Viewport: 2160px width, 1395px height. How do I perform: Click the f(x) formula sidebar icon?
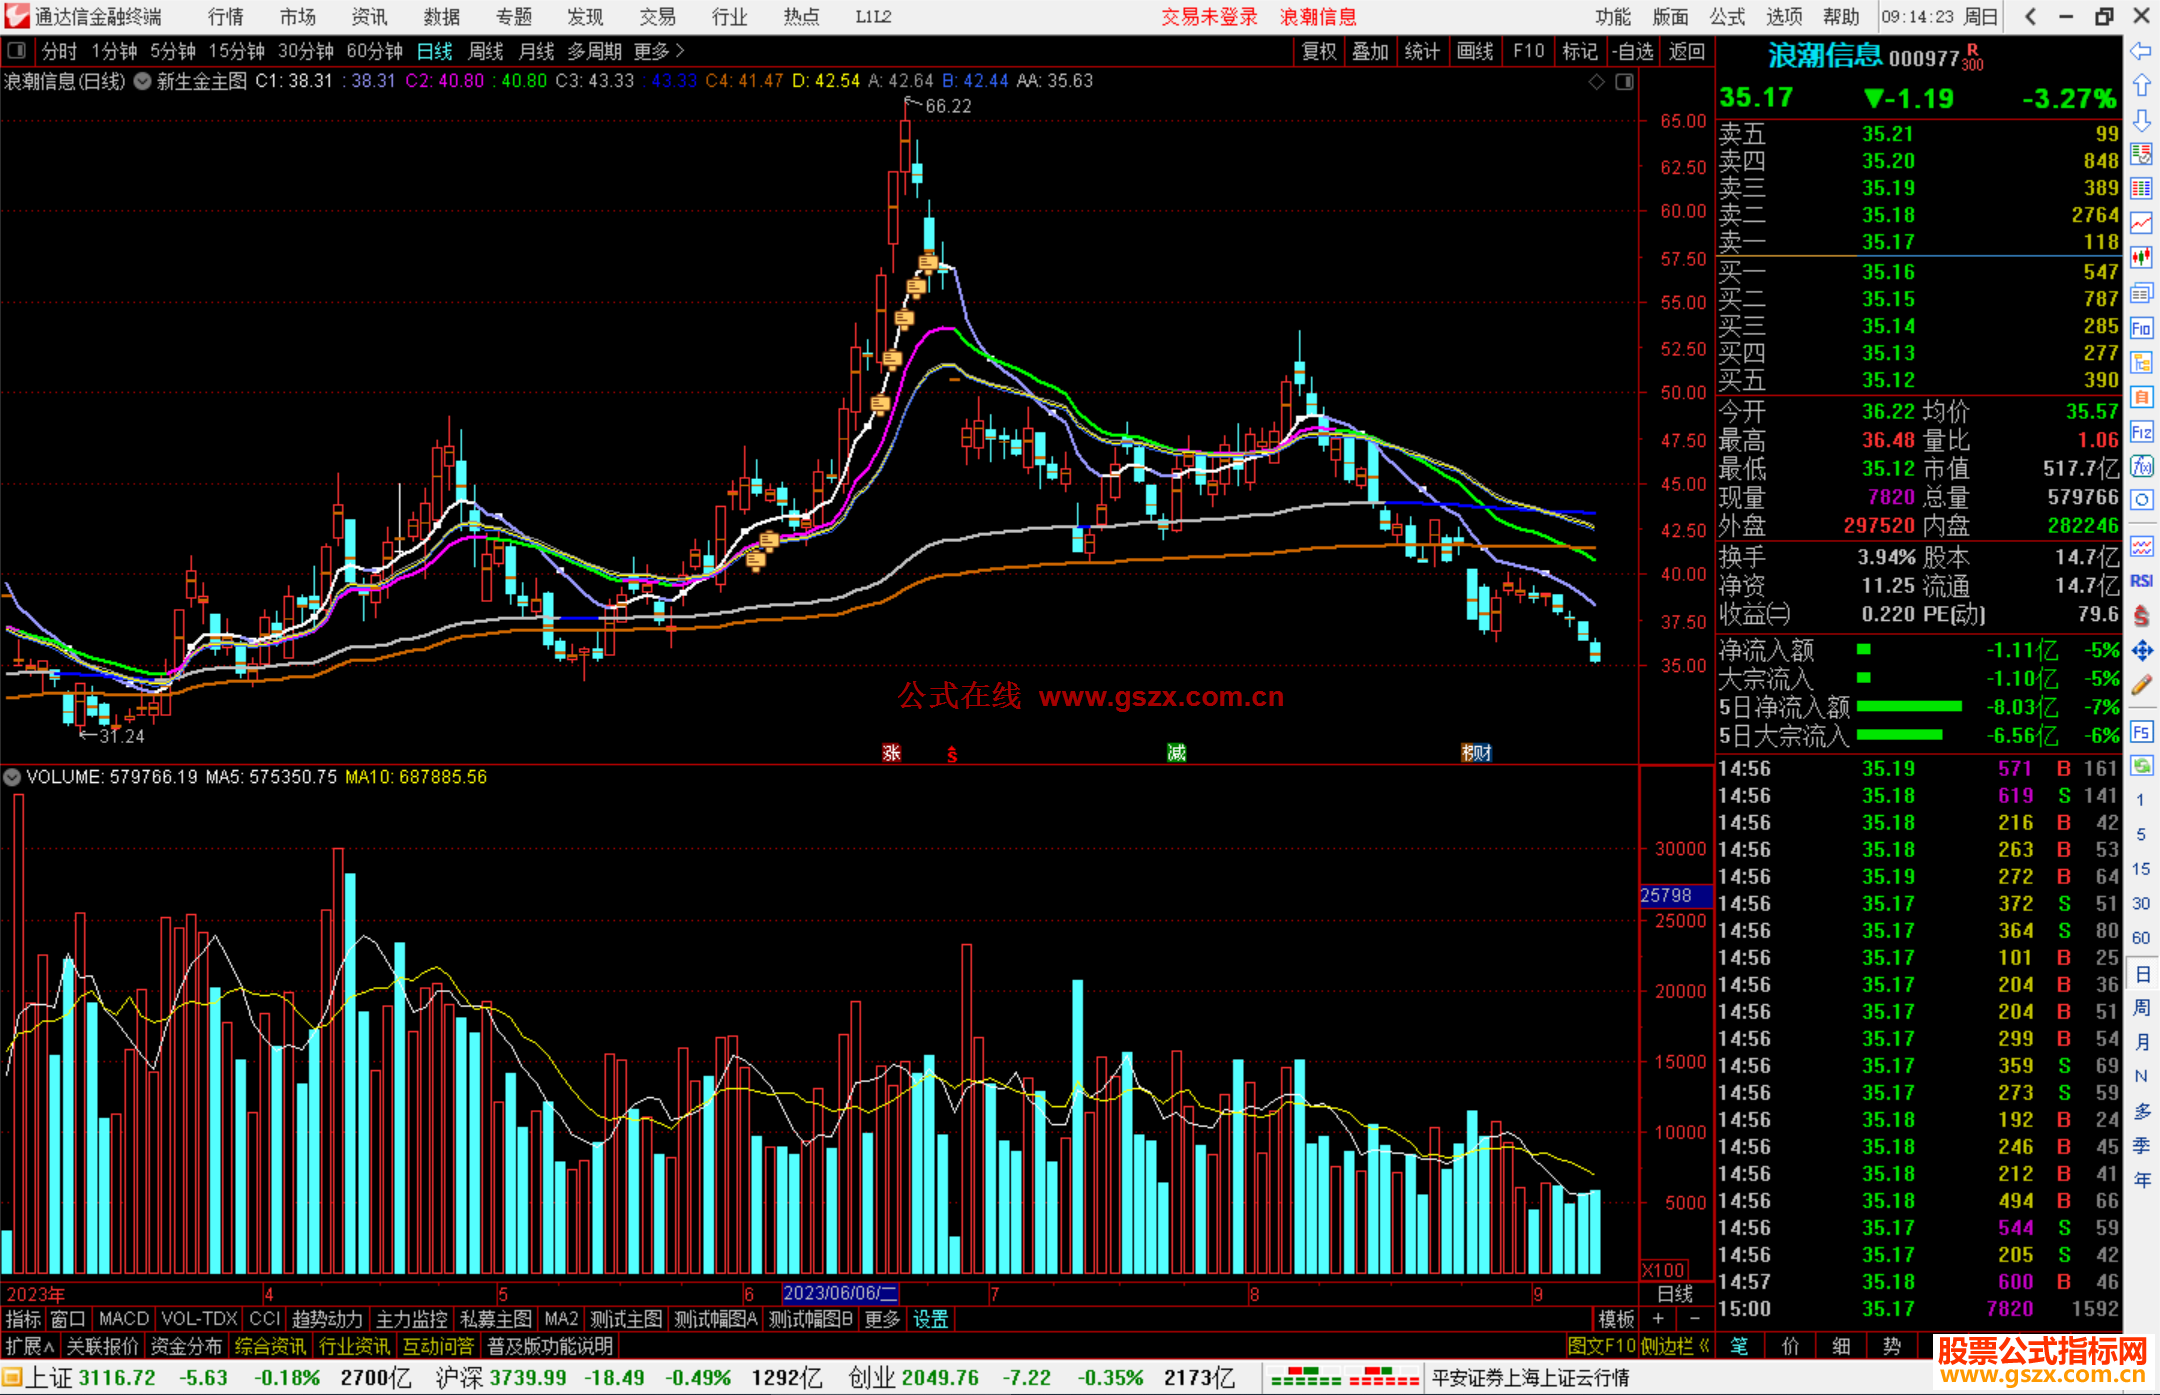tap(2141, 467)
